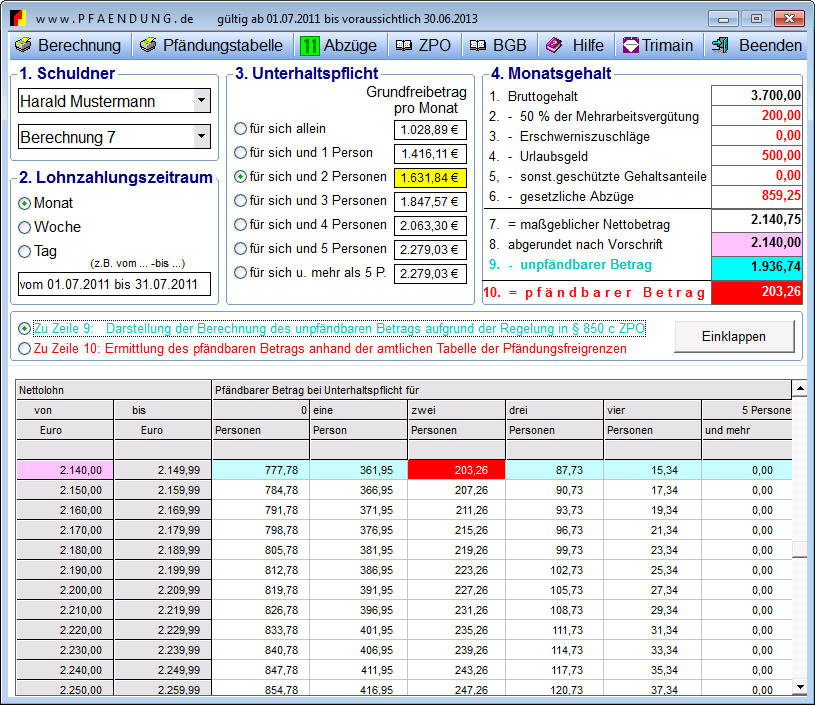815x705 pixels.
Task: Click the pink abgerundet value 2.140,00
Action: pyautogui.click(x=756, y=243)
